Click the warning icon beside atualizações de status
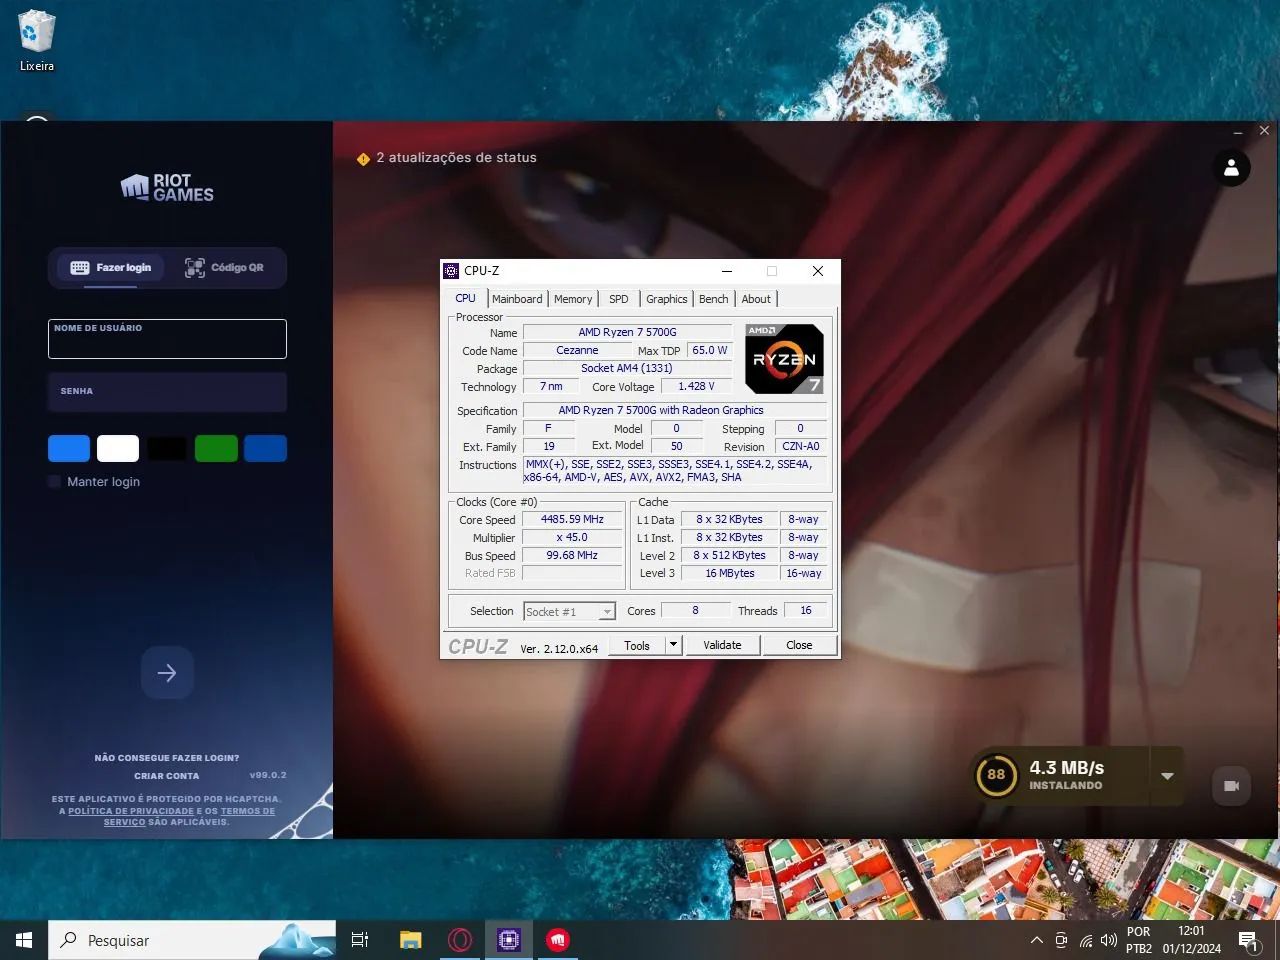1280x960 pixels. tap(363, 158)
